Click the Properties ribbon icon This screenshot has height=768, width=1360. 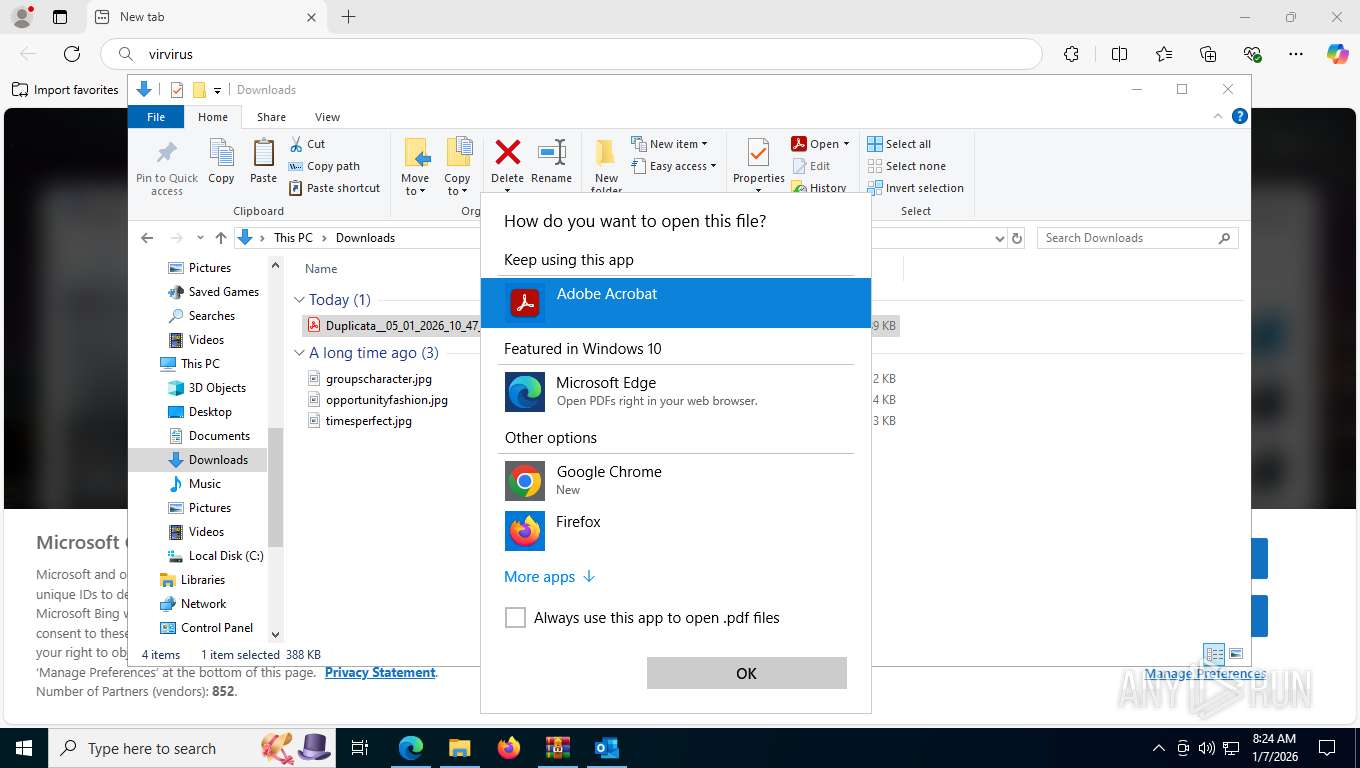pyautogui.click(x=758, y=154)
